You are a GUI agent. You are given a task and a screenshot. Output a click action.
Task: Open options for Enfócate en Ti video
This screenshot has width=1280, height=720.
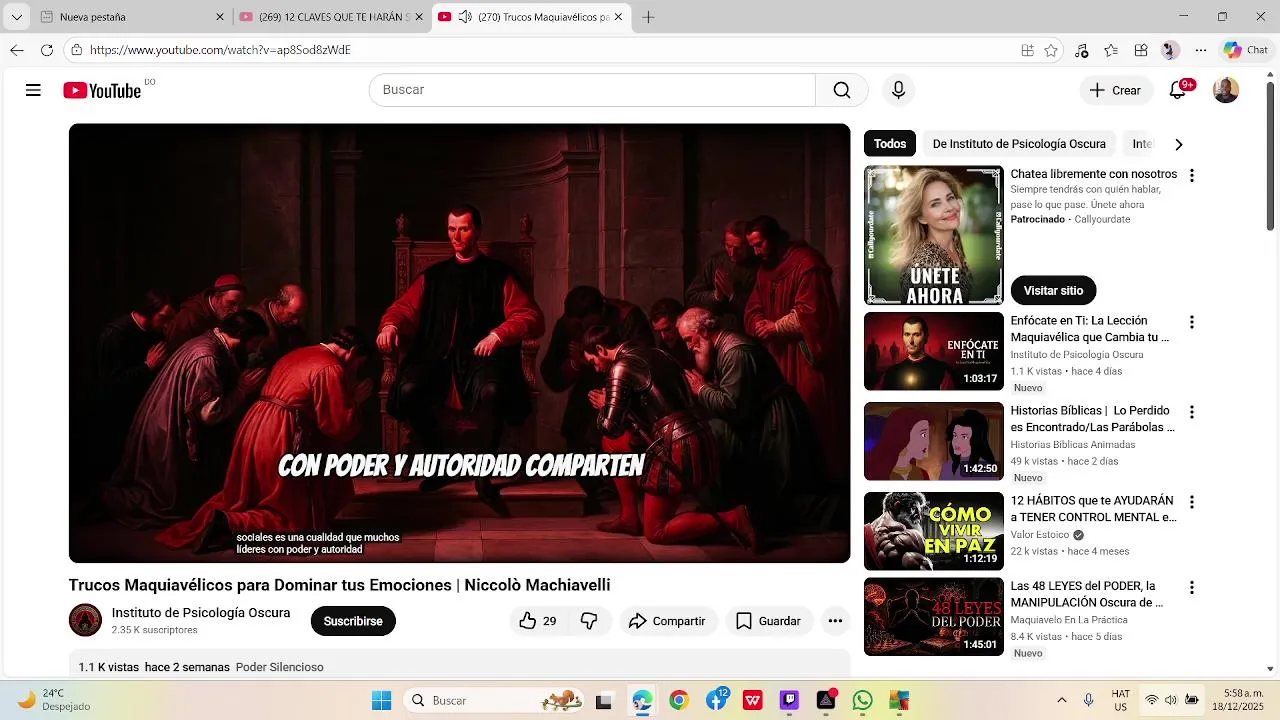click(x=1191, y=322)
